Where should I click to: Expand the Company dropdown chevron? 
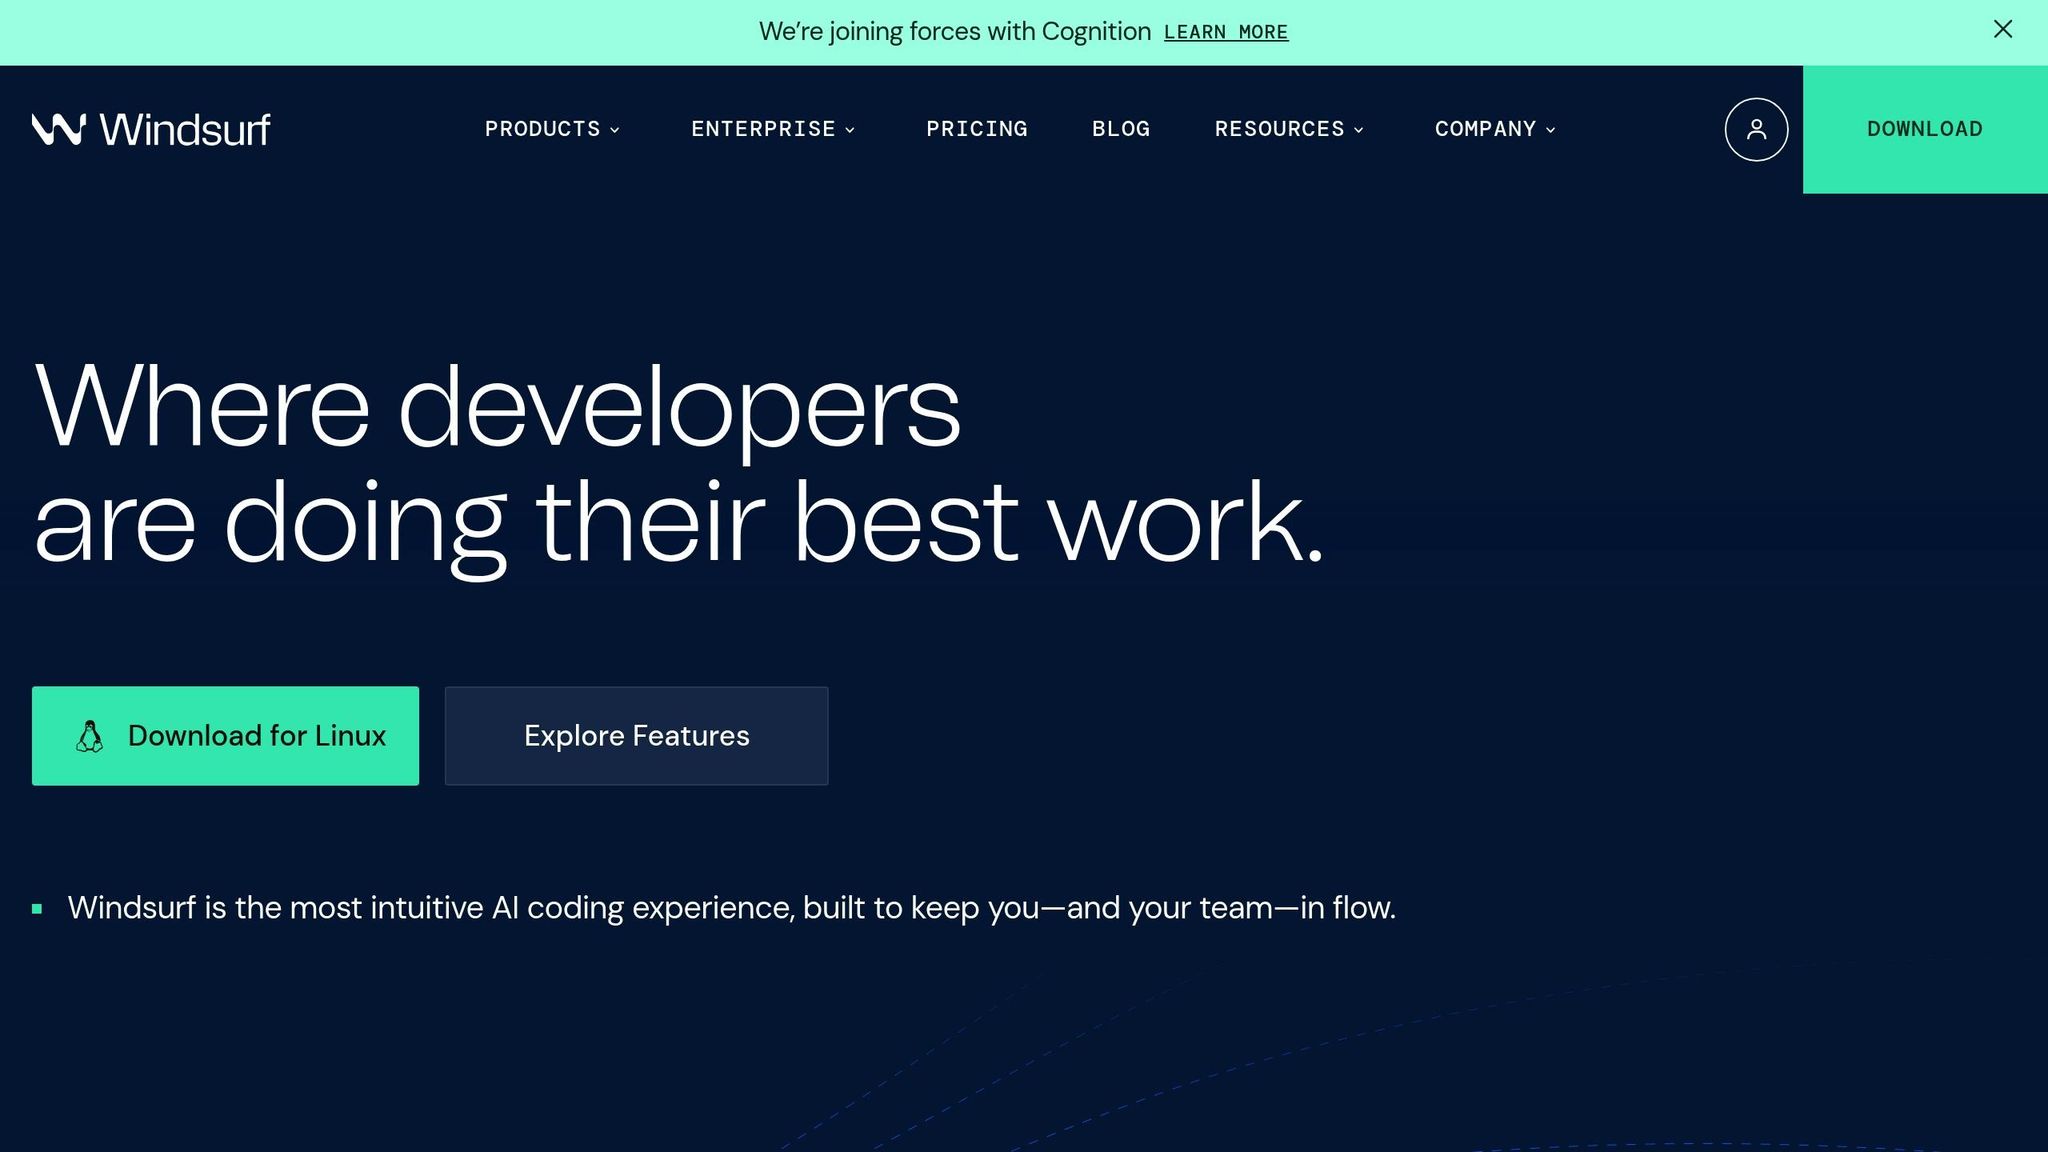point(1551,130)
